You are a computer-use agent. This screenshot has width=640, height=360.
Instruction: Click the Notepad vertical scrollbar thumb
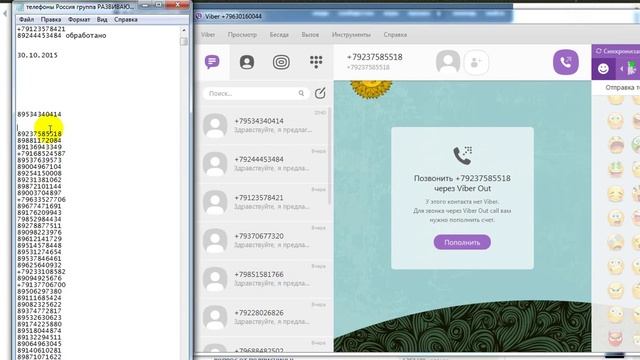coord(184,41)
